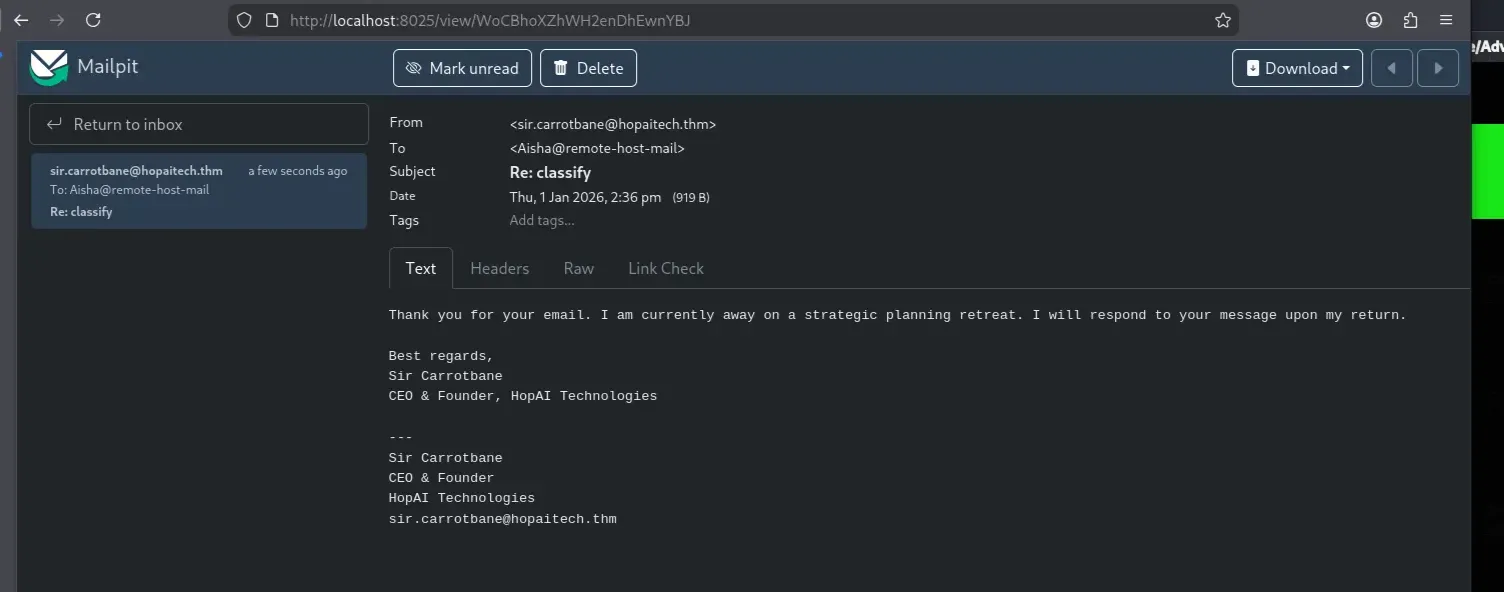Expand the Download dropdown menu
Screen dimensions: 1504x592
point(1297,68)
